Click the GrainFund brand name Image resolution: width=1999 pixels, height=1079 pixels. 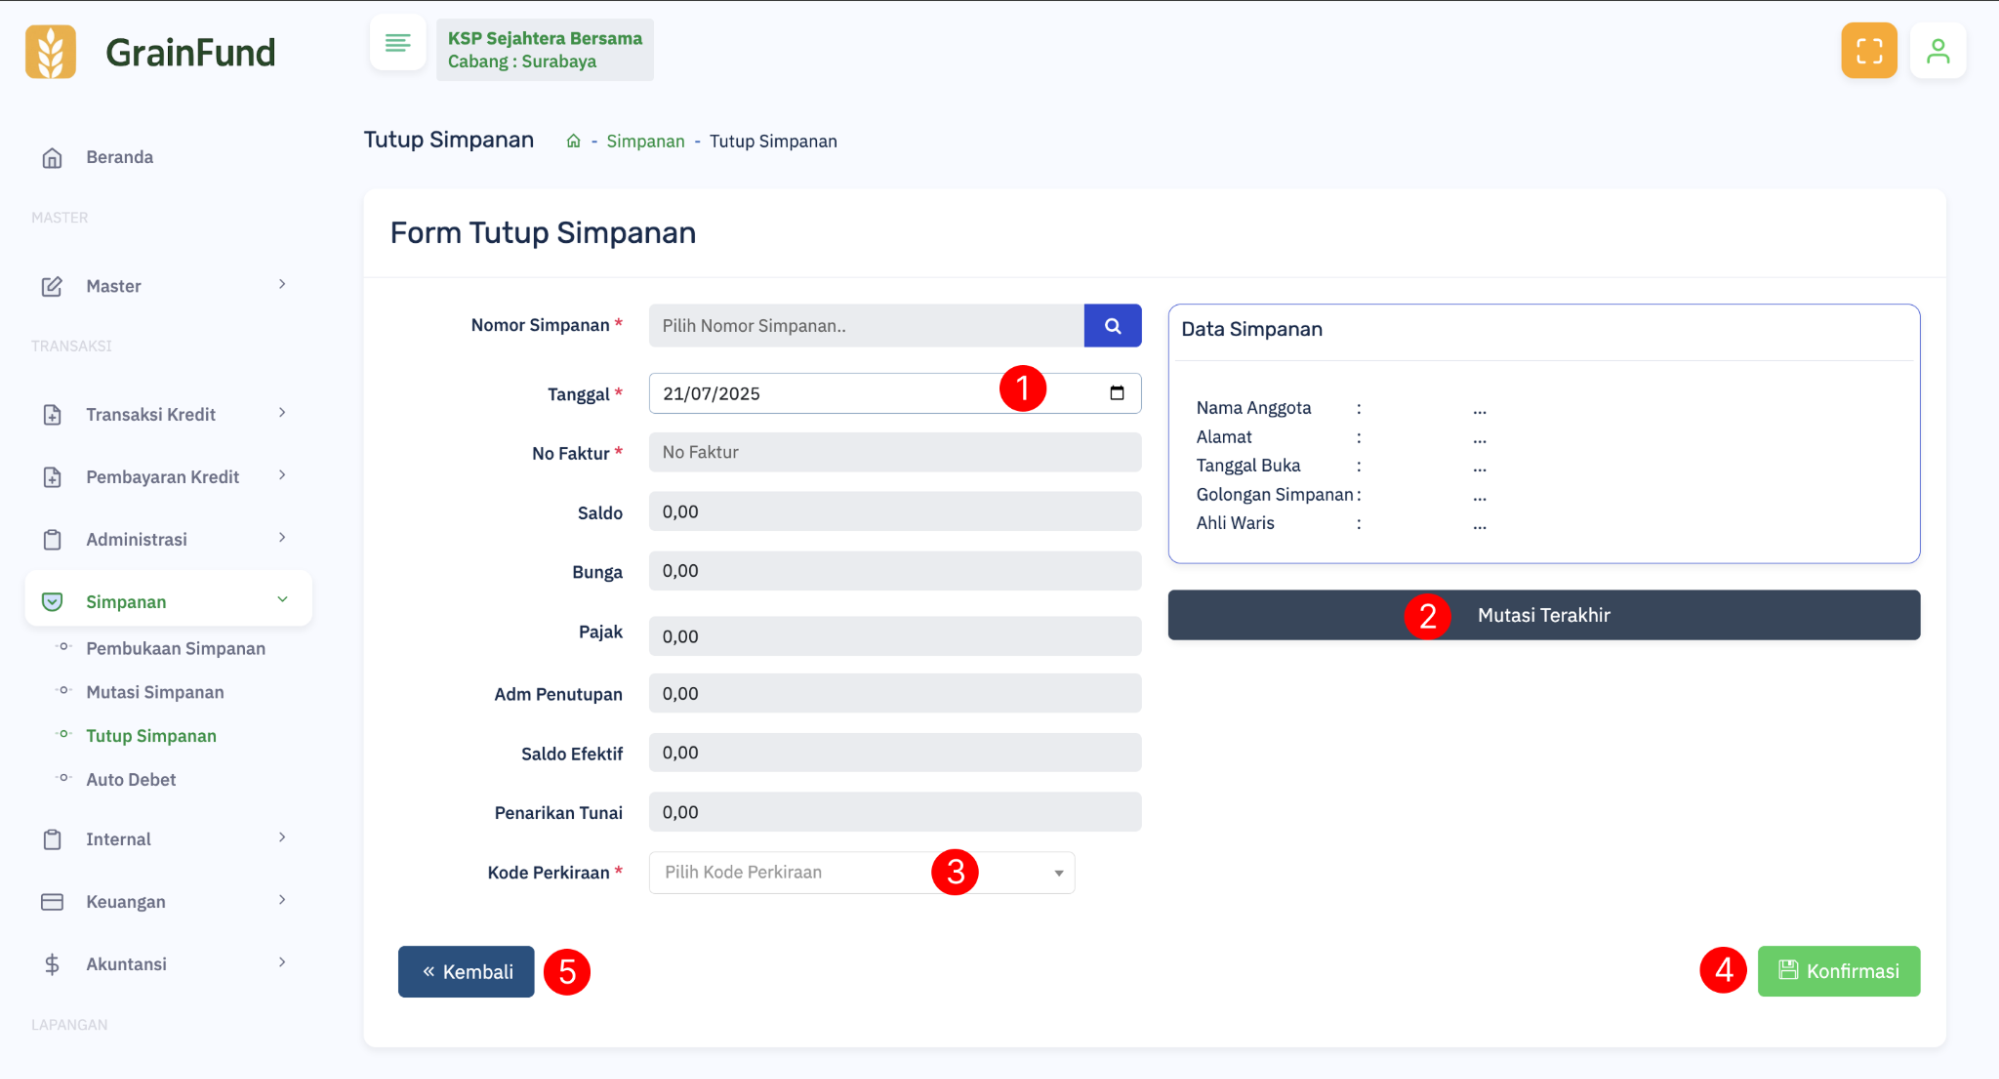tap(190, 52)
